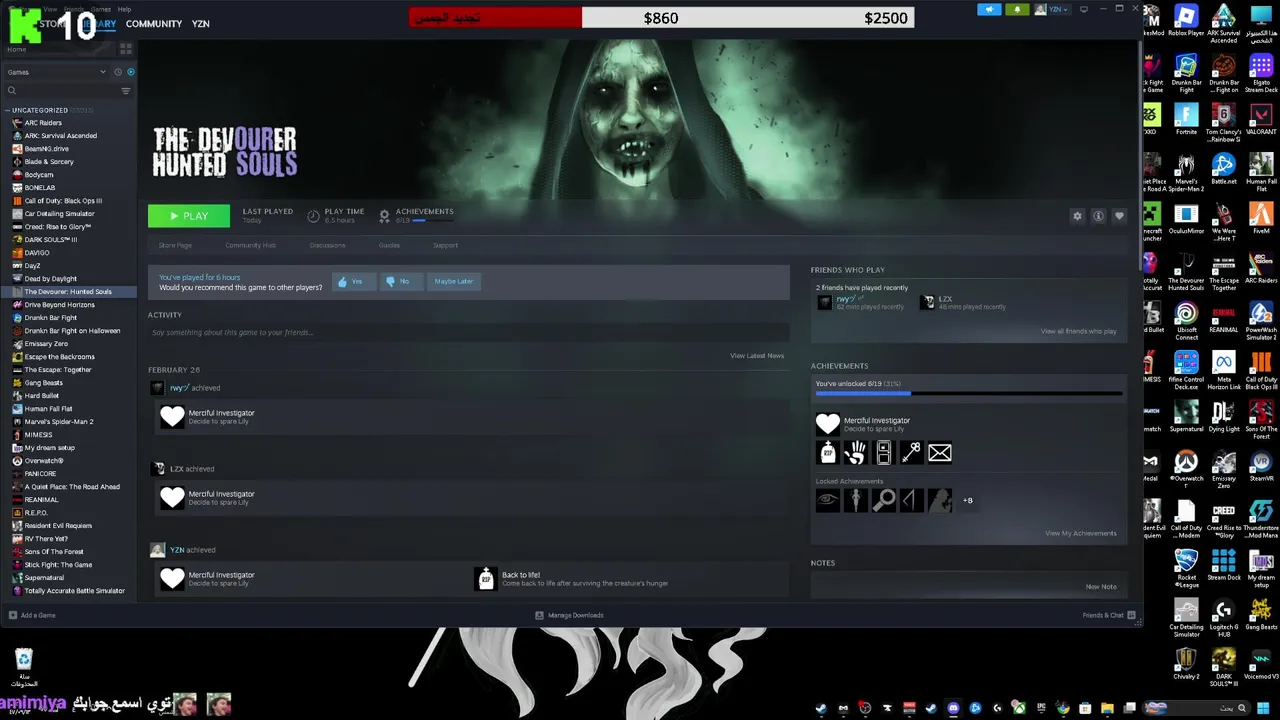Click the Back to life! RIP achievement icon
1280x720 pixels.
pyautogui.click(x=485, y=579)
